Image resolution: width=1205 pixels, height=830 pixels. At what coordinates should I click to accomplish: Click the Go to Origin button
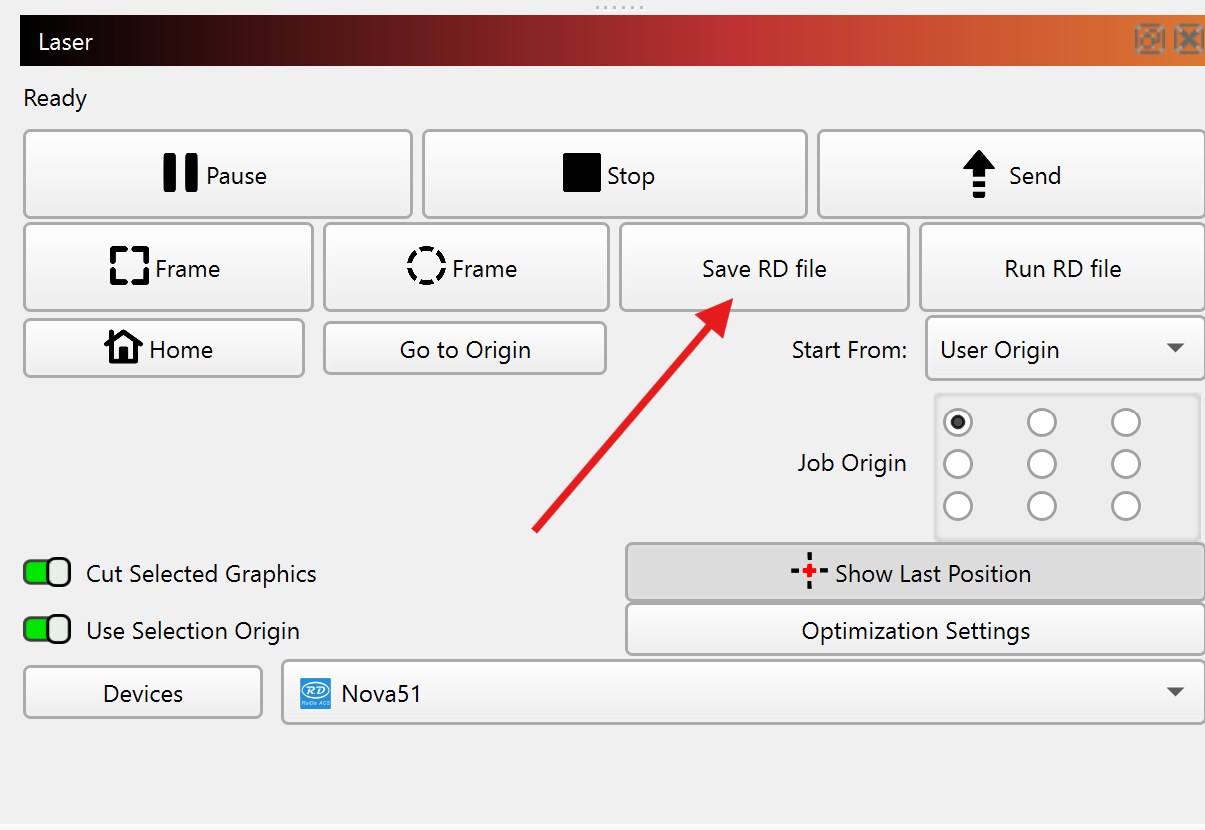pos(465,349)
